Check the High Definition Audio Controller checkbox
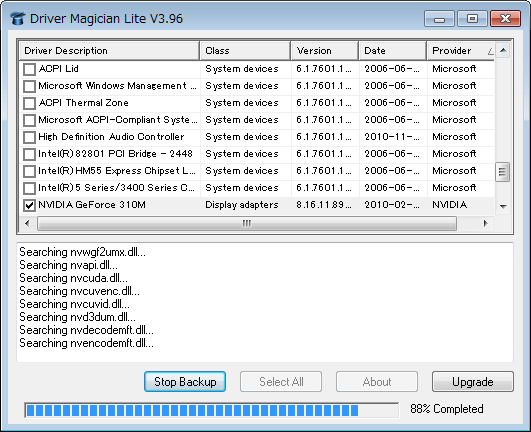 (x=29, y=137)
